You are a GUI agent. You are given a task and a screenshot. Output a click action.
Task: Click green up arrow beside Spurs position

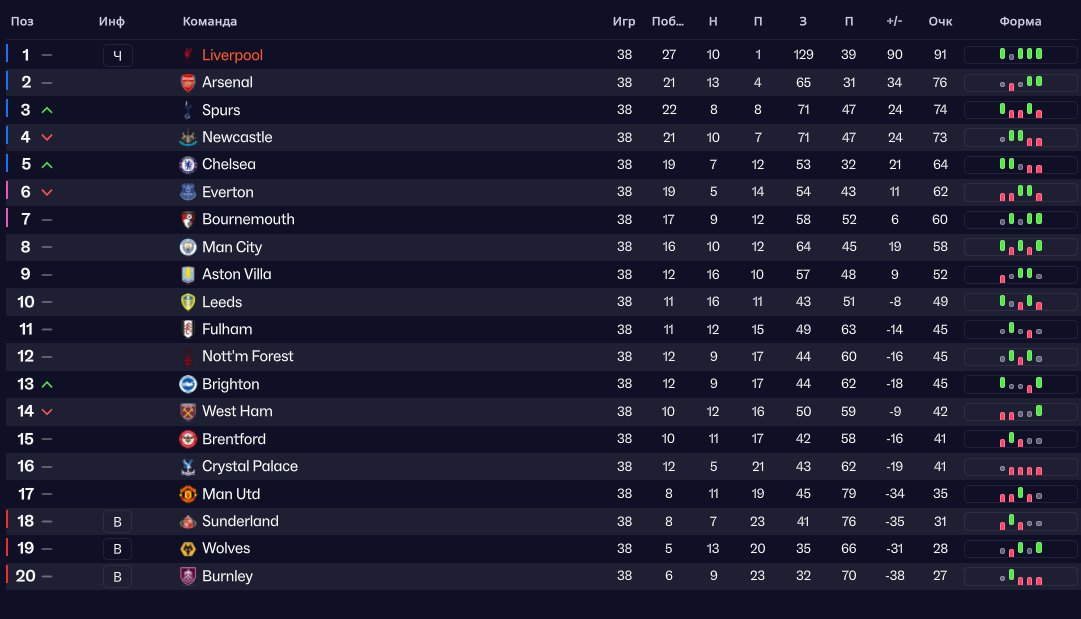point(47,110)
